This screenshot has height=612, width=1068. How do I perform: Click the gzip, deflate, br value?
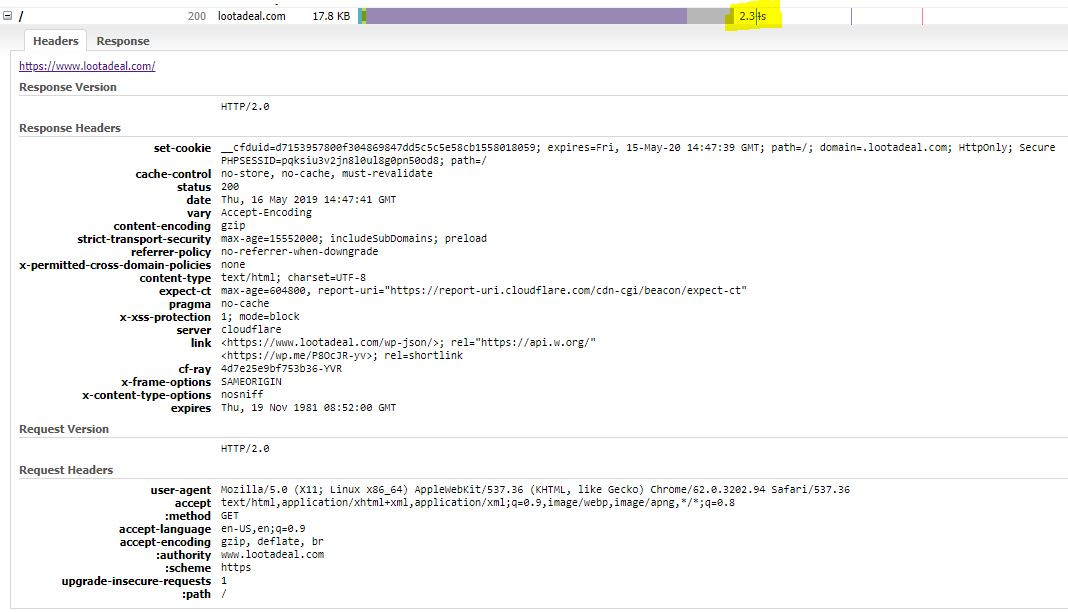272,541
